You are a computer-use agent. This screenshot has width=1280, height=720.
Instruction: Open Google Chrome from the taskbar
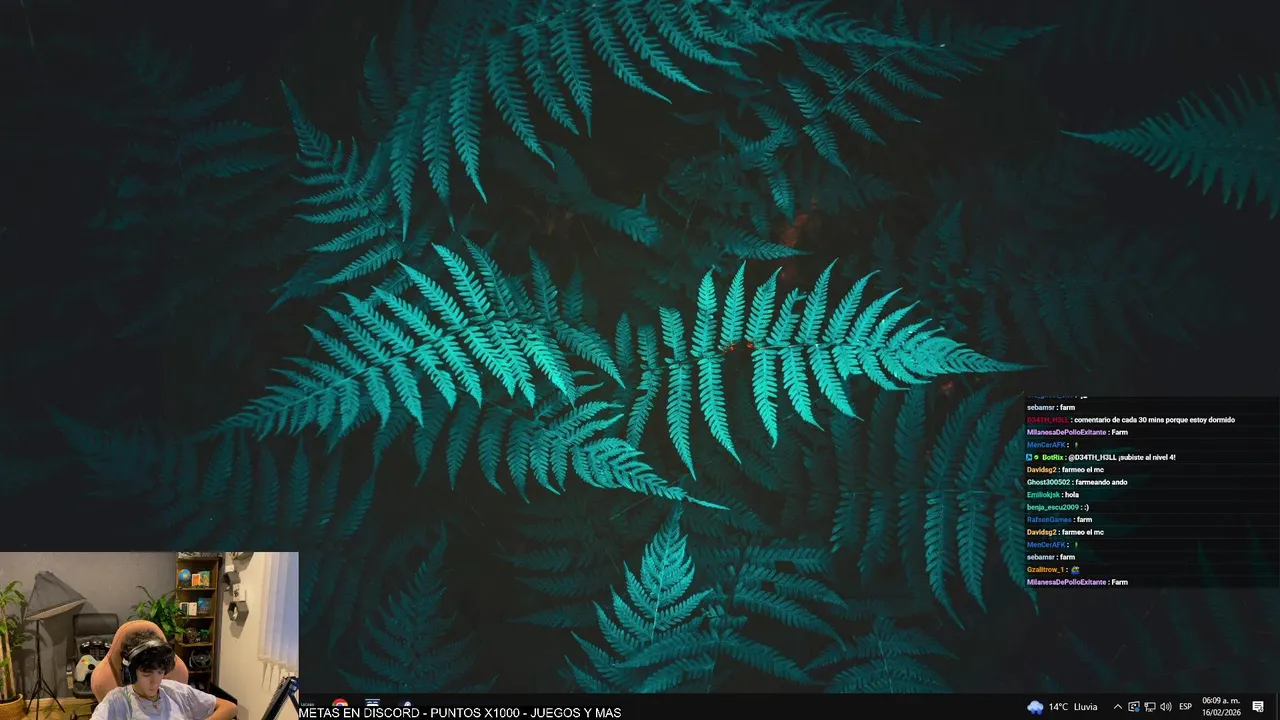(x=341, y=703)
